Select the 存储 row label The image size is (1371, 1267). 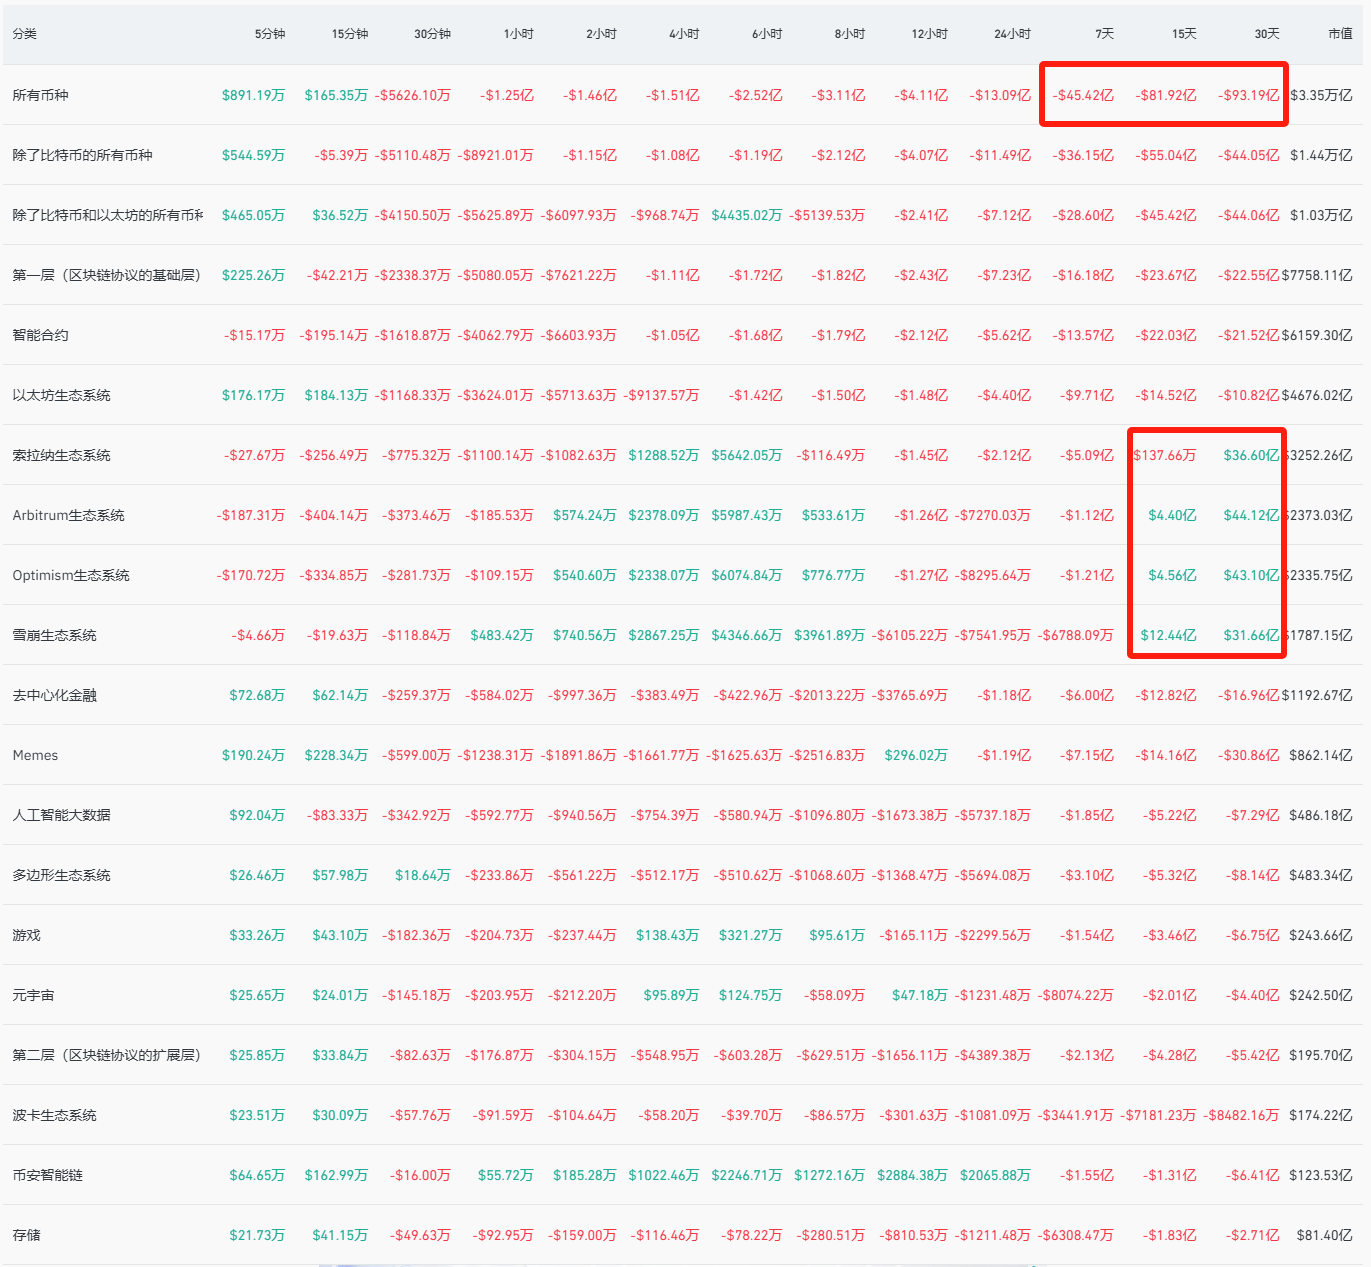[26, 1235]
